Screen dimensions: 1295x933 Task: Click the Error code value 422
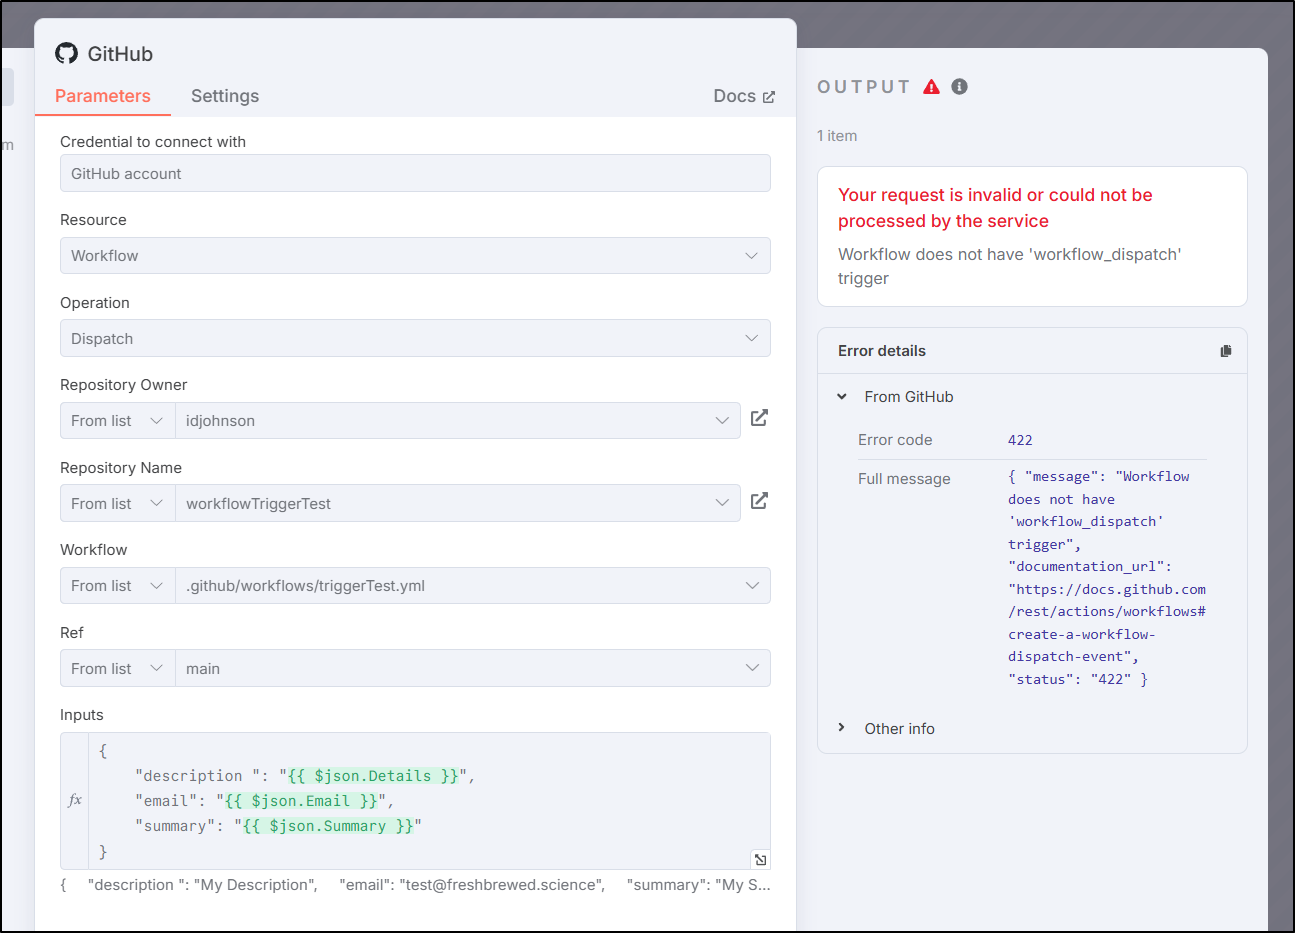[1020, 440]
